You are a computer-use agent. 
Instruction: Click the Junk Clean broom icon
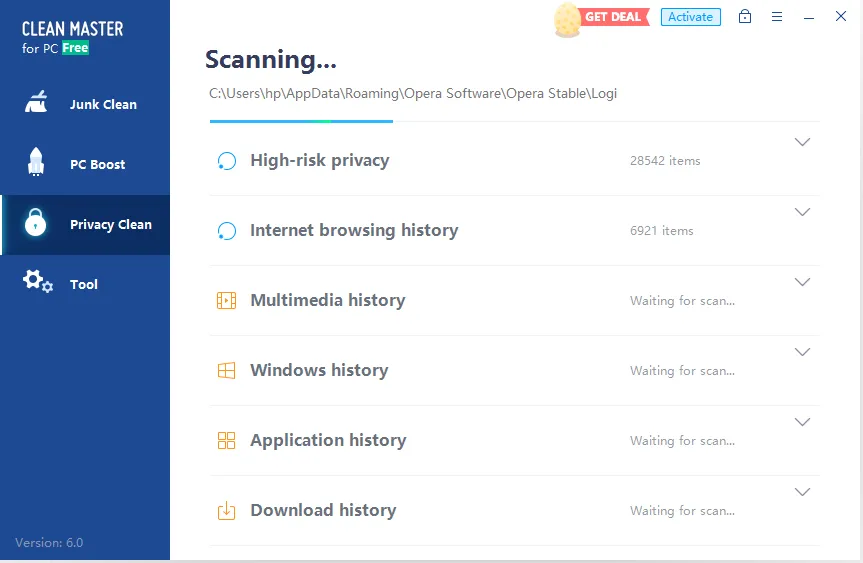(x=36, y=102)
